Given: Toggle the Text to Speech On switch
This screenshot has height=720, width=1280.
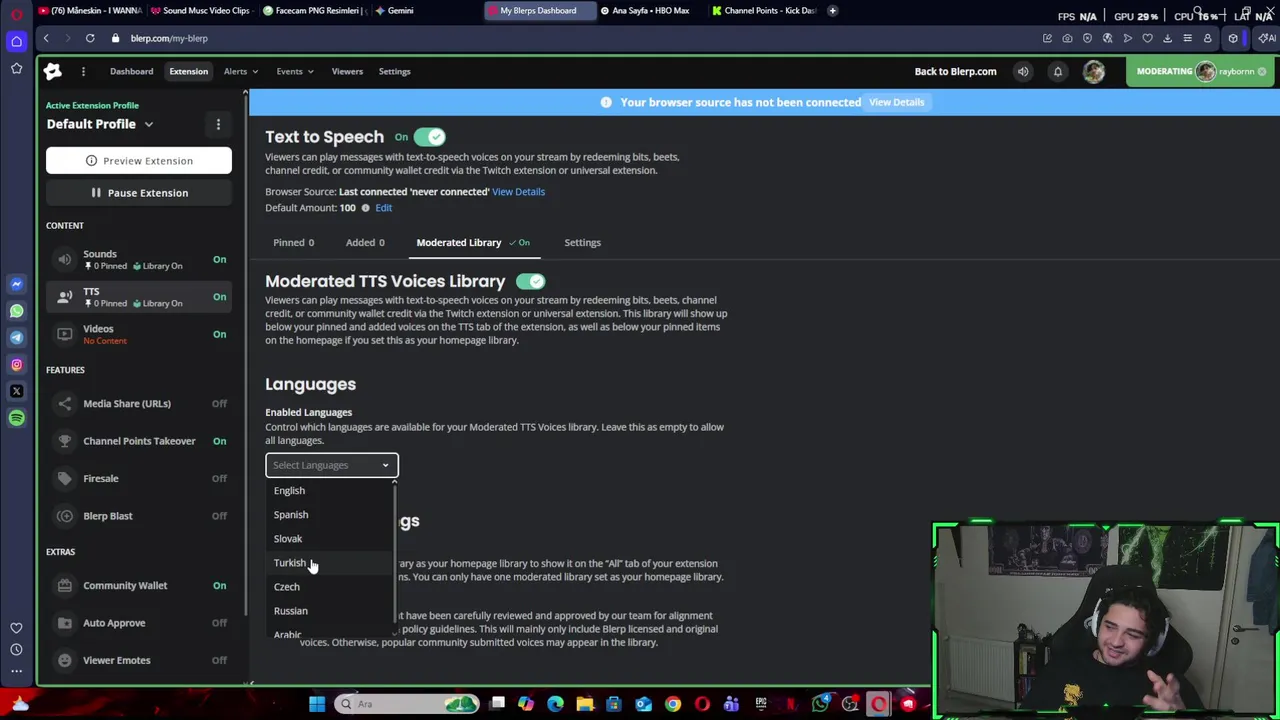Looking at the screenshot, I should pyautogui.click(x=429, y=137).
